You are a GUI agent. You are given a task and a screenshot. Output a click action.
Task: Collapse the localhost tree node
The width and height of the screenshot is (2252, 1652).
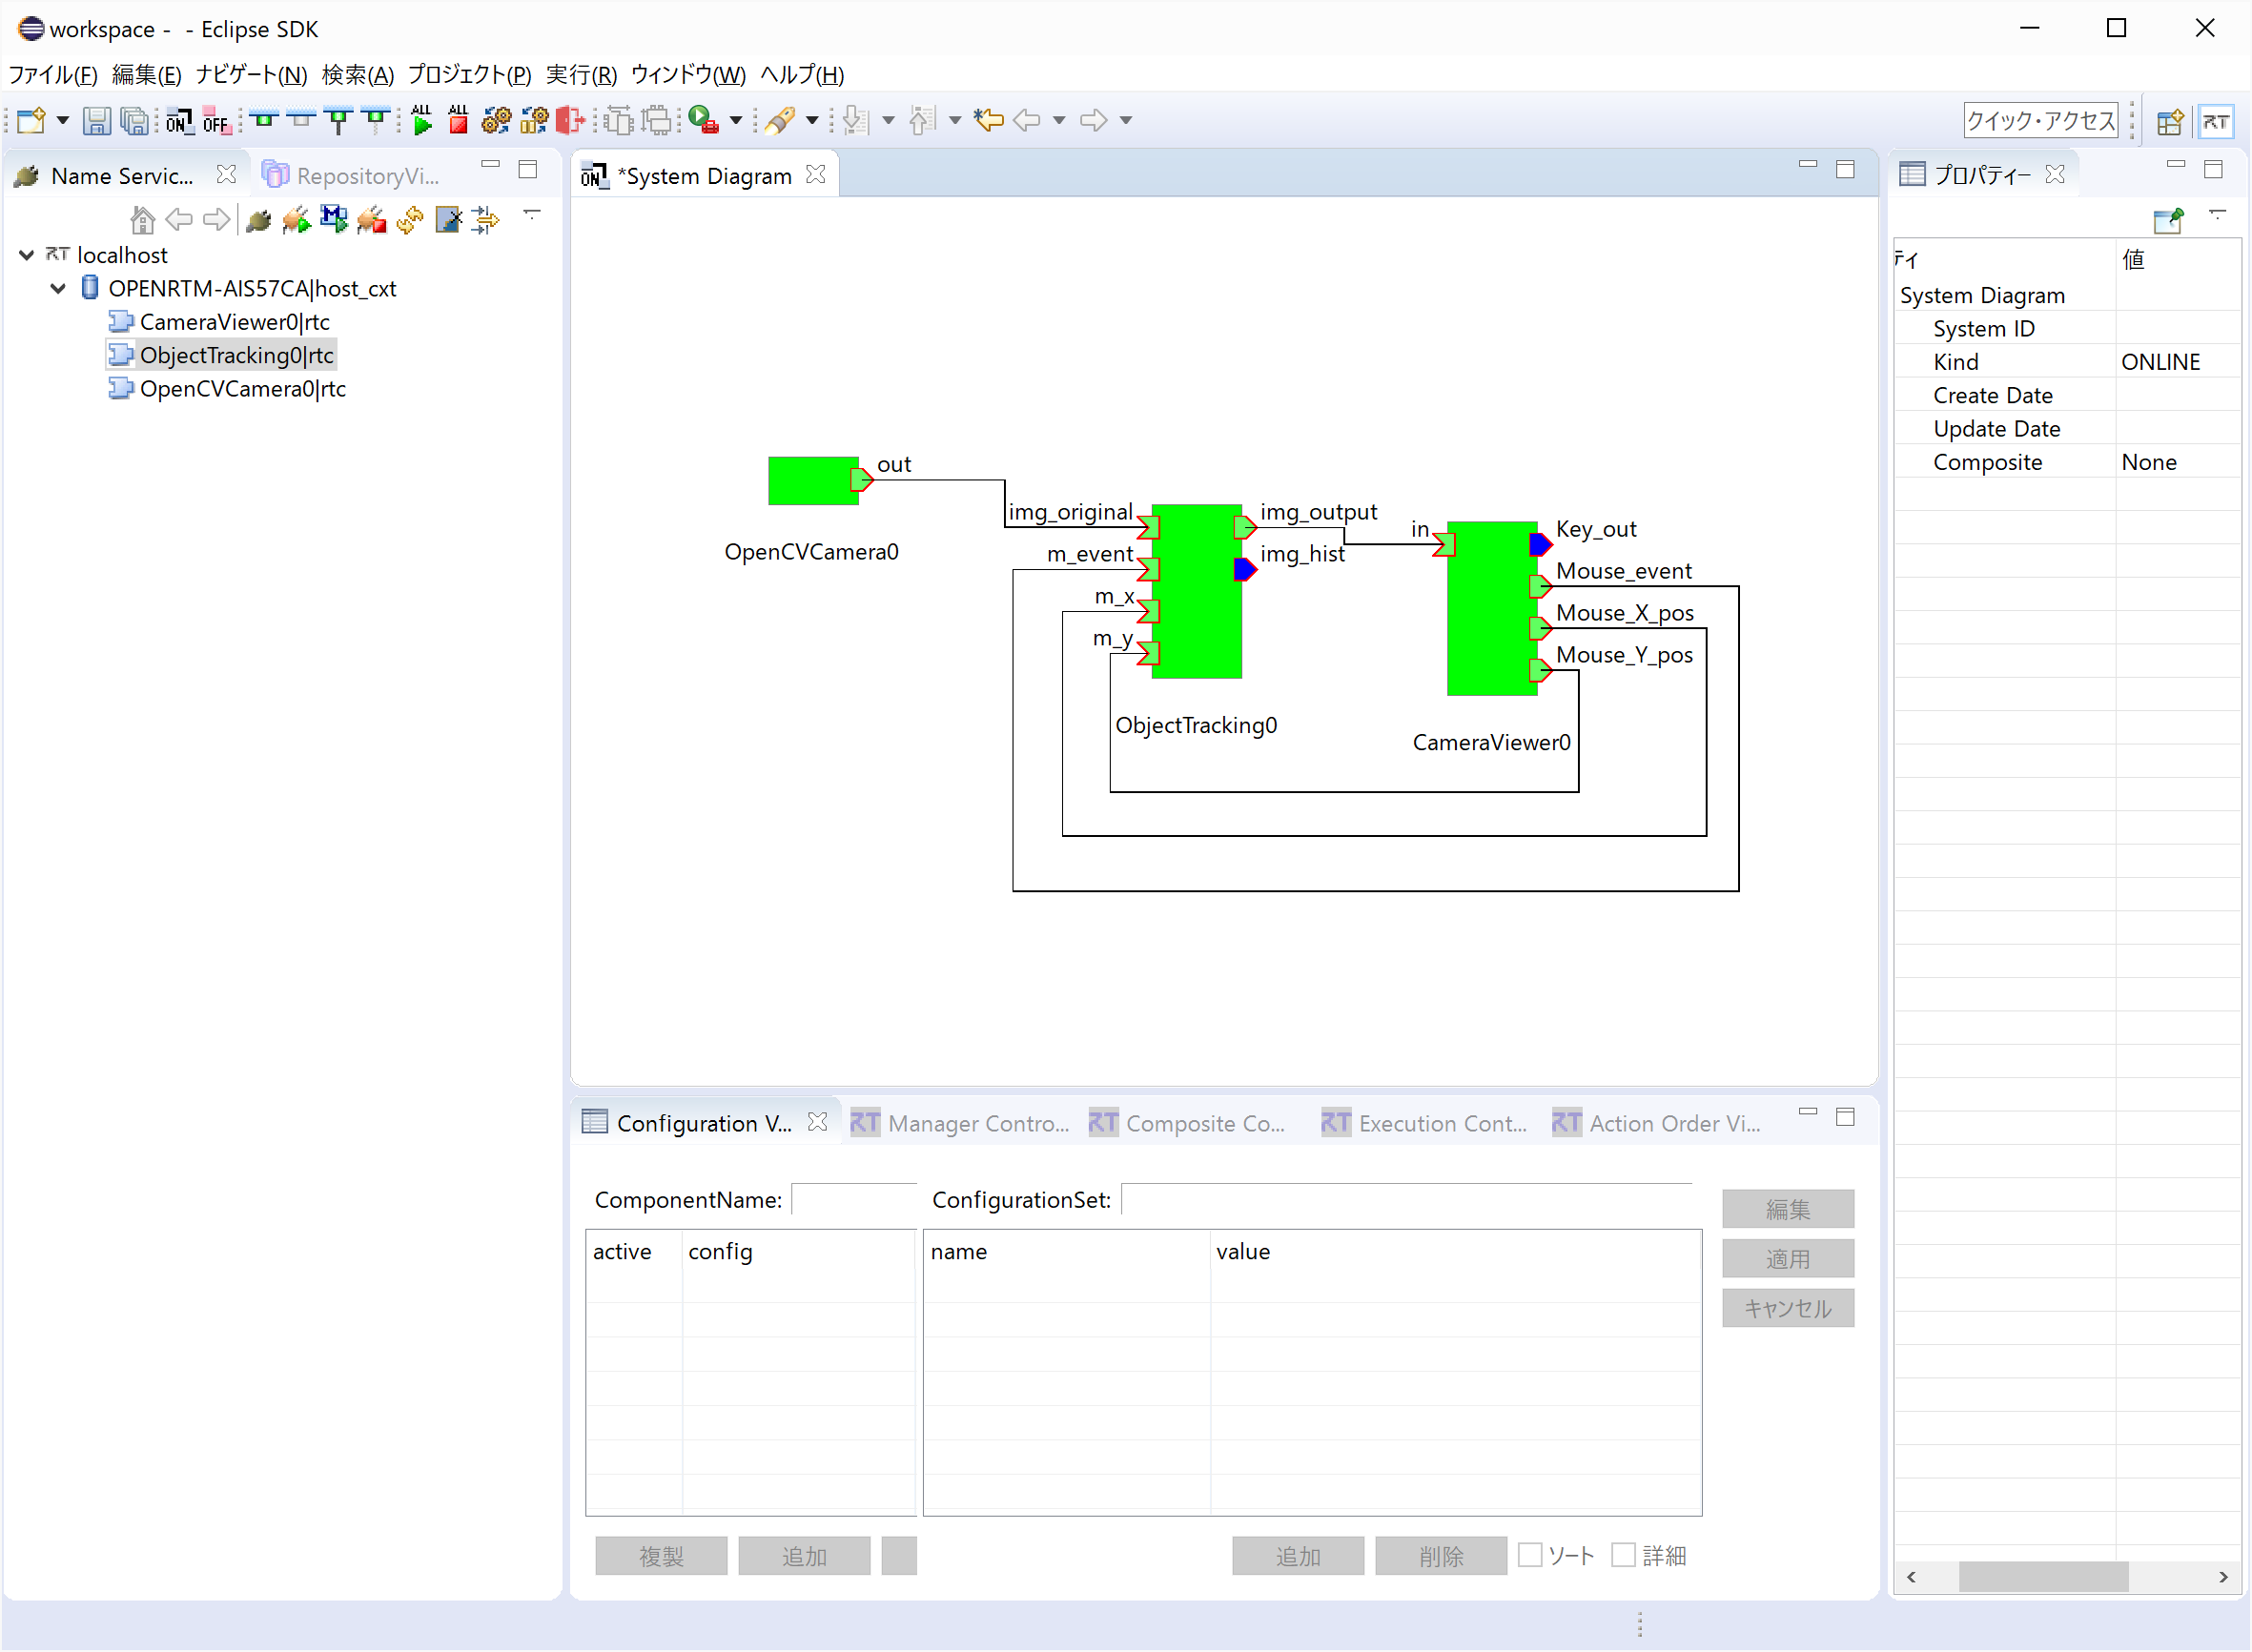point(27,256)
